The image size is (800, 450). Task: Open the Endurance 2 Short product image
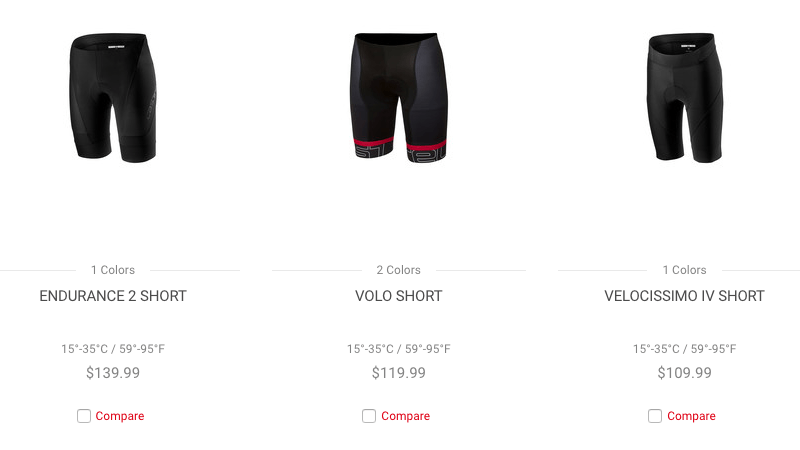[x=113, y=98]
